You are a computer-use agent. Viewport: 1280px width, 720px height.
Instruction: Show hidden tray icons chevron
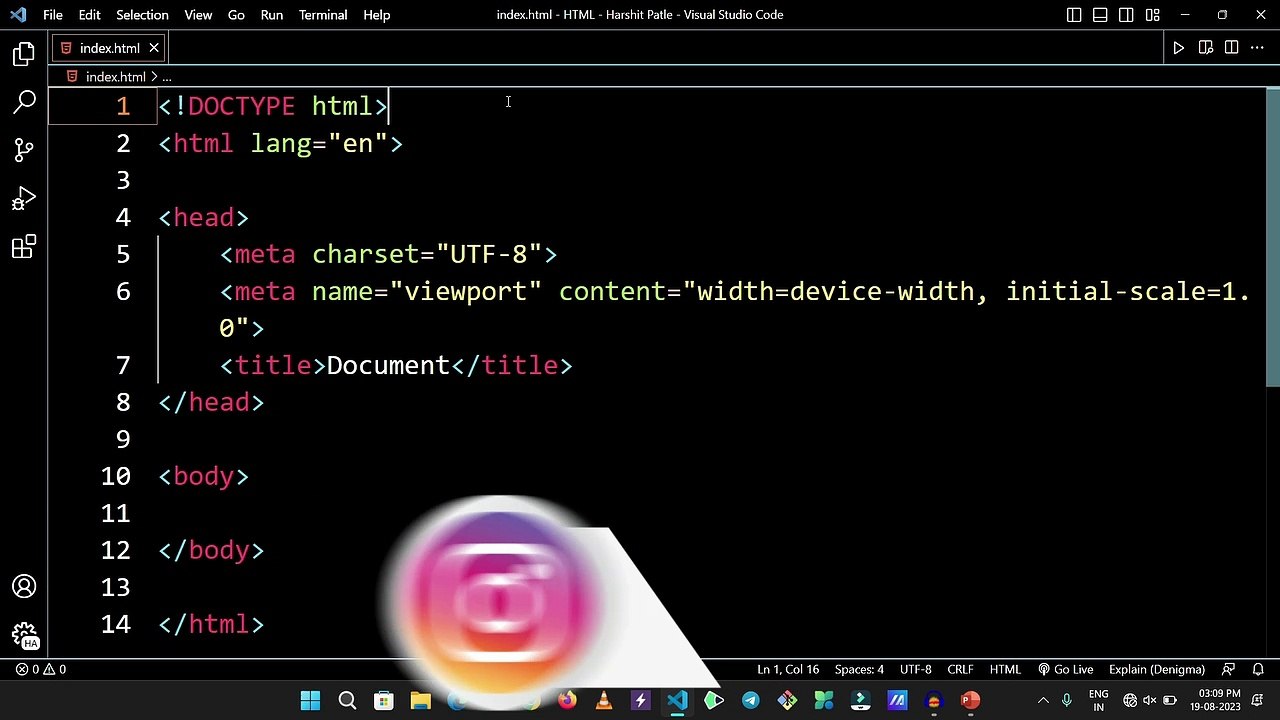pyautogui.click(x=1043, y=700)
